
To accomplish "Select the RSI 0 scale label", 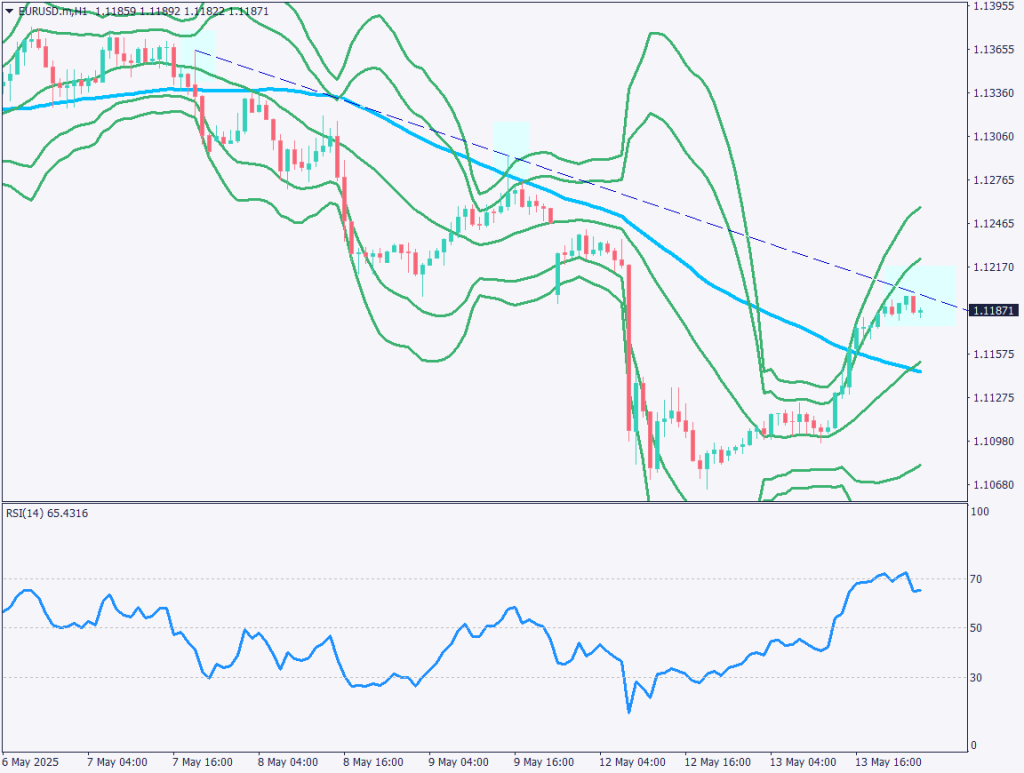I will coord(974,746).
